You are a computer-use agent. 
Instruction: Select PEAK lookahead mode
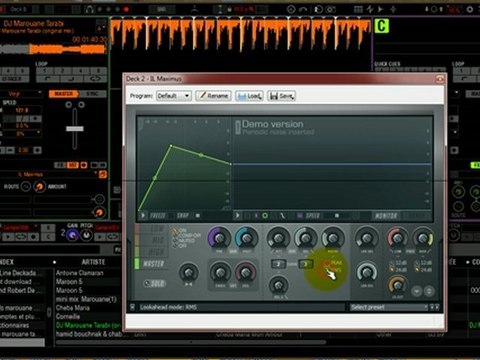click(x=333, y=263)
